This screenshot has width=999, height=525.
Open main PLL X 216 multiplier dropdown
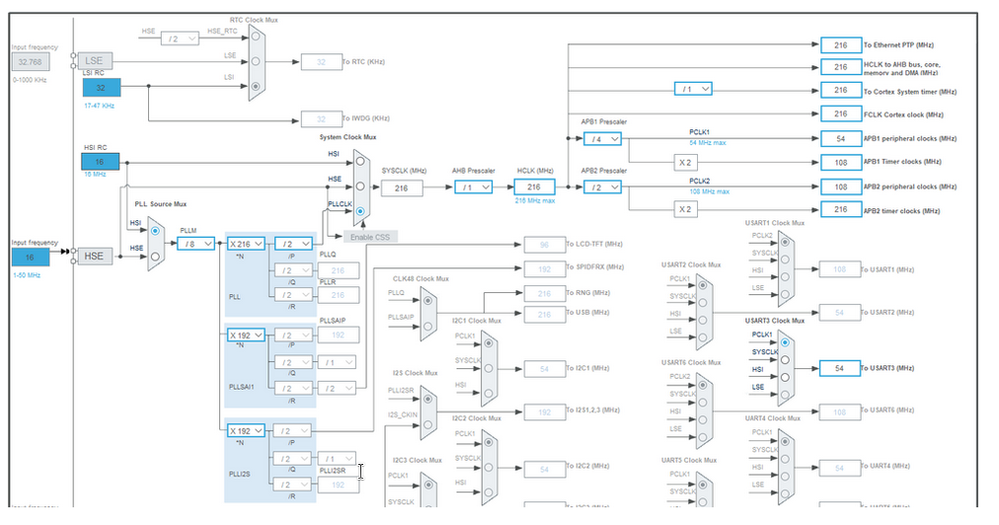(246, 244)
